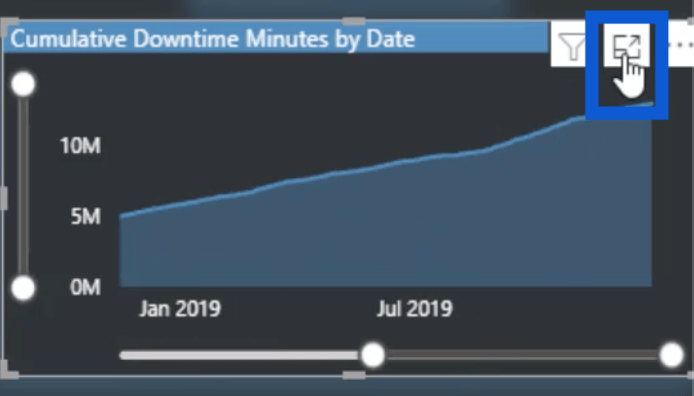This screenshot has height=396, width=694.
Task: Select the top handle of vertical zoom slider
Action: click(23, 84)
